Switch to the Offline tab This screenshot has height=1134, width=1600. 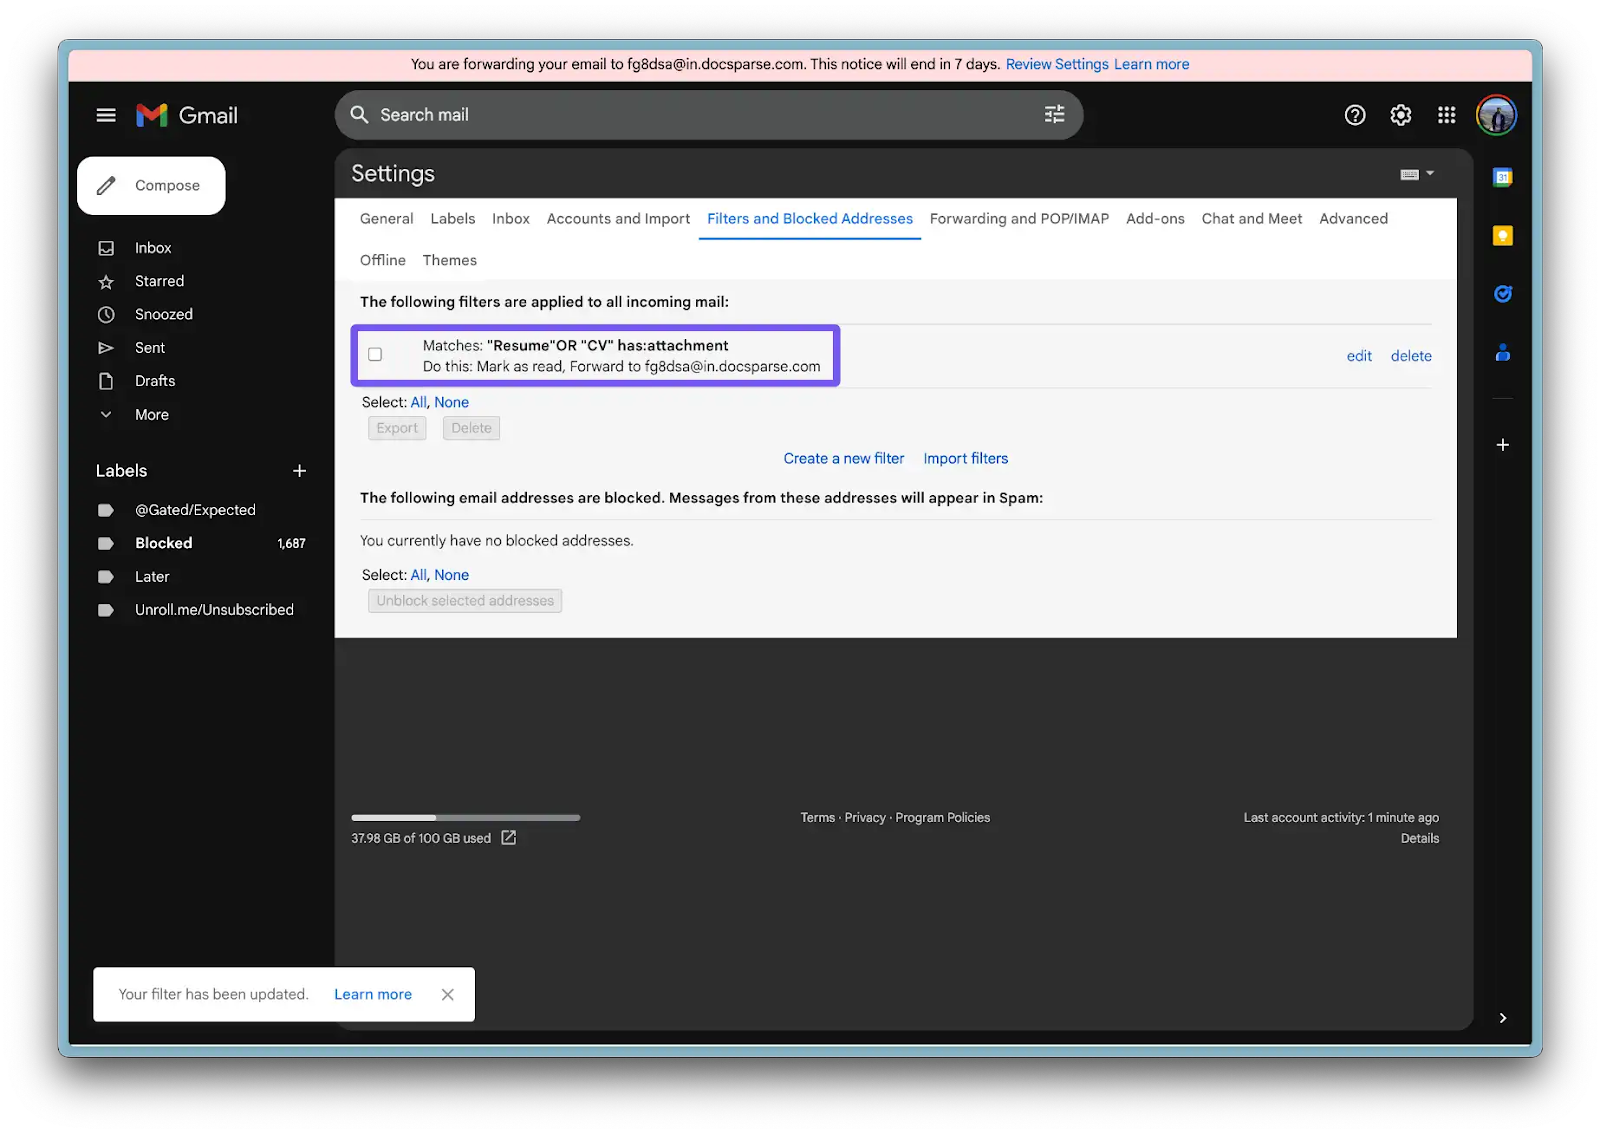(x=382, y=260)
